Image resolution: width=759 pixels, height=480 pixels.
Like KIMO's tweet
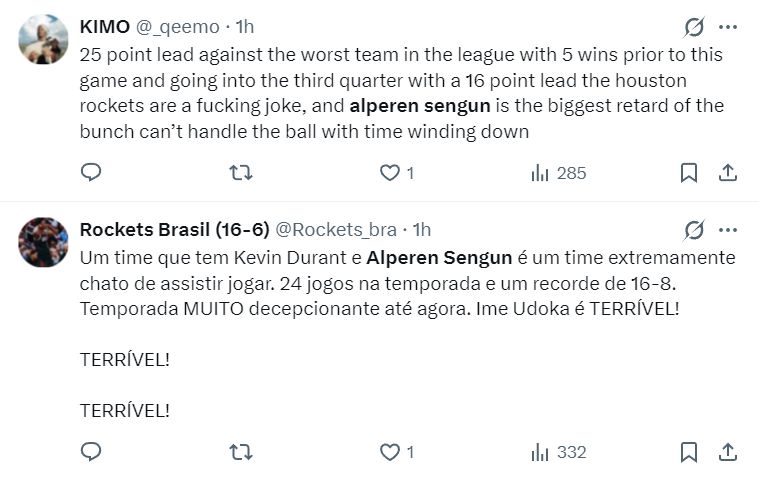(390, 173)
